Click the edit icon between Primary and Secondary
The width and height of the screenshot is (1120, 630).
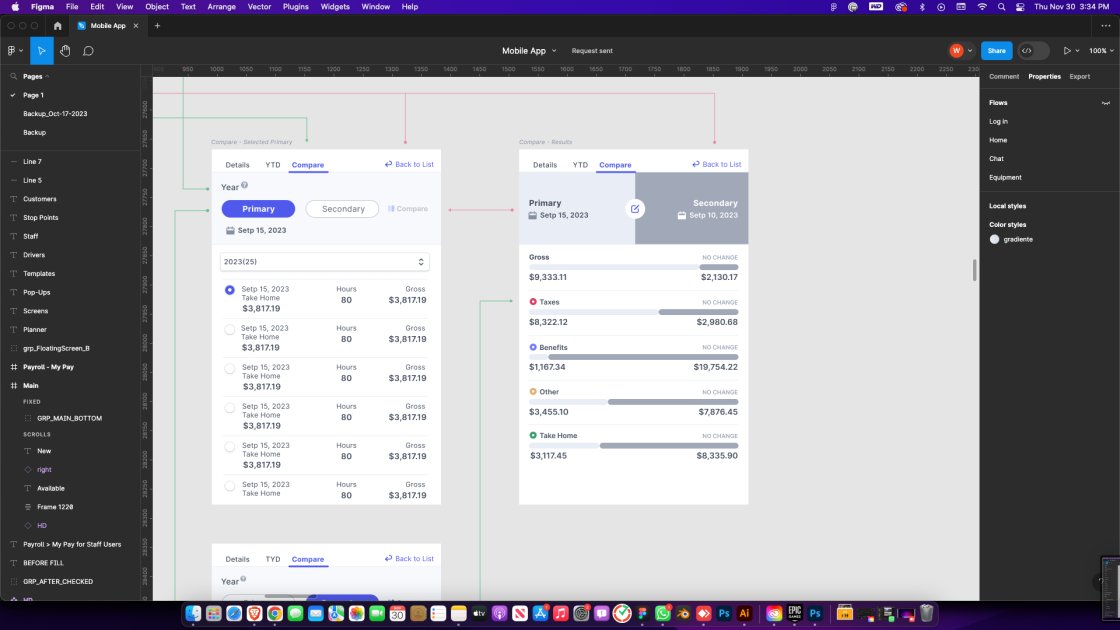coord(635,209)
